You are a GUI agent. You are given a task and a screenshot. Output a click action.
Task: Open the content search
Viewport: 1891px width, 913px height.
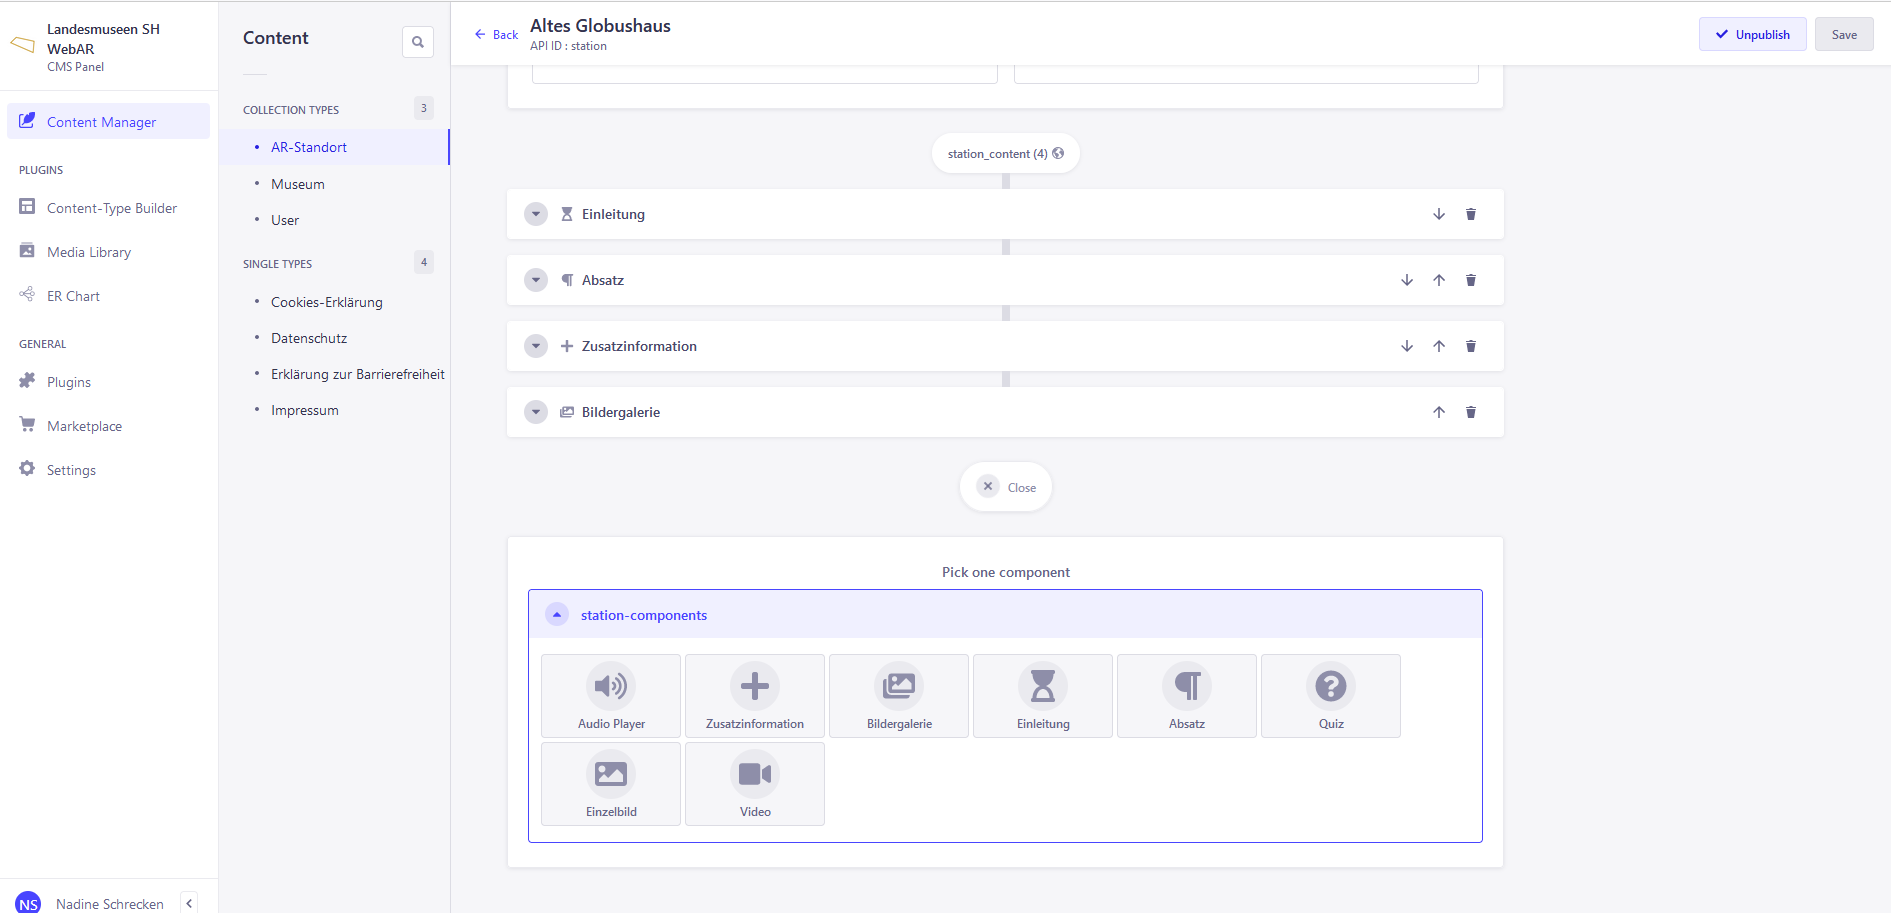[x=418, y=42]
